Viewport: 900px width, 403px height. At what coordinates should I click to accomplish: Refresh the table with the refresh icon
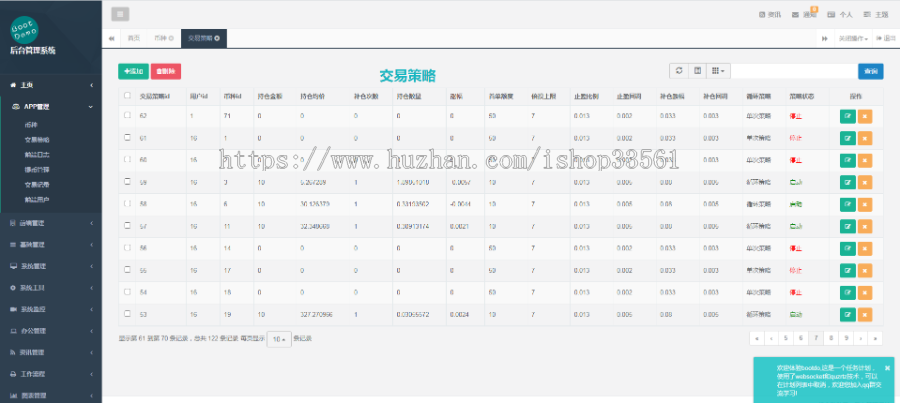(679, 71)
